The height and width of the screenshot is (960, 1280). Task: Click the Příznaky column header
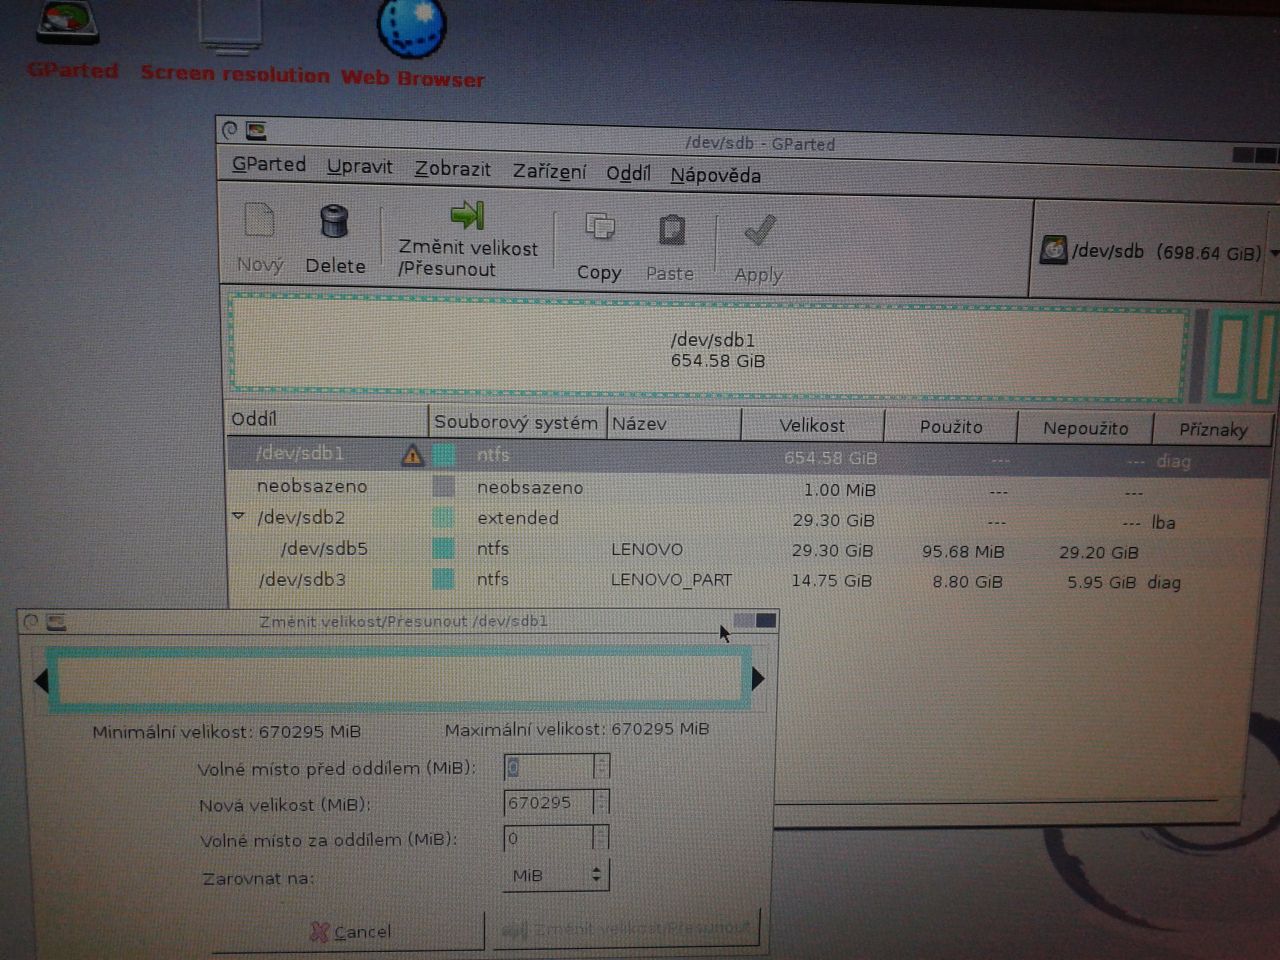(1213, 430)
